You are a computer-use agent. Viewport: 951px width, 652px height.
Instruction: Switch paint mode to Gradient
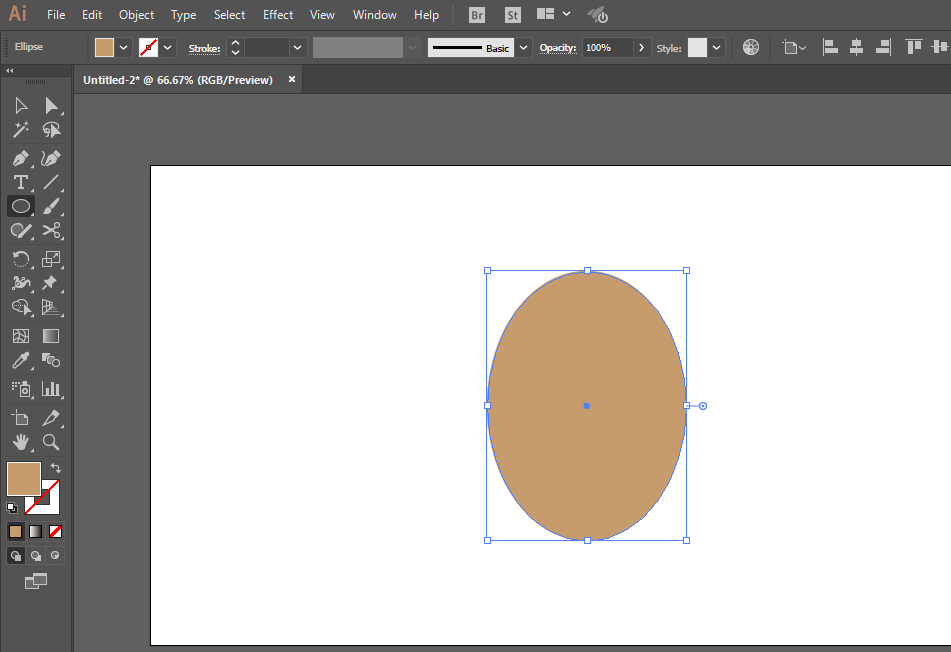pos(36,531)
